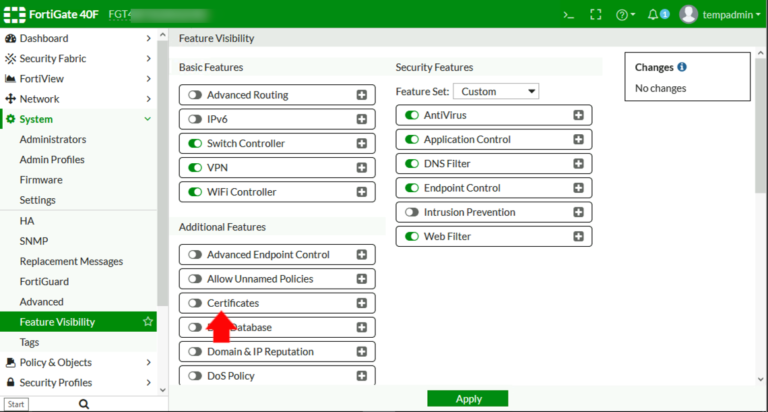
Task: Expand IPv6 details plus icon
Action: [x=361, y=119]
